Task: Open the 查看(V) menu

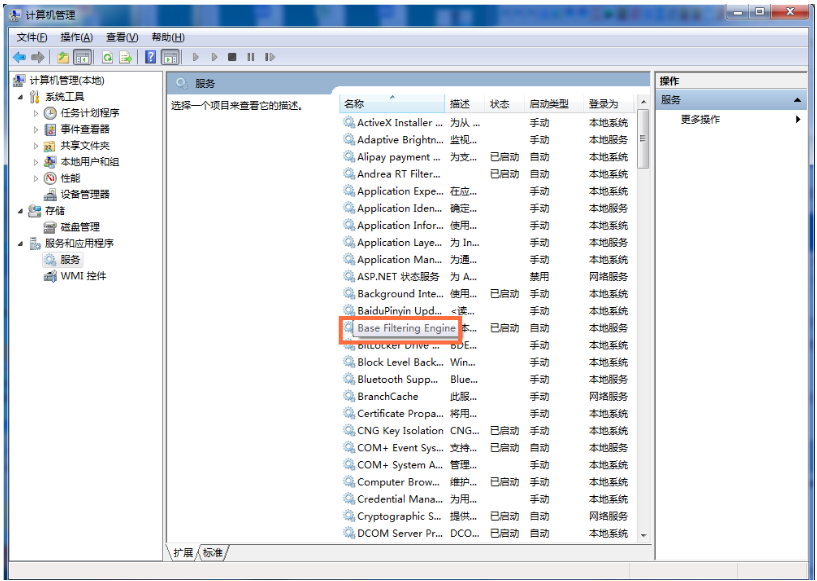Action: pos(122,37)
